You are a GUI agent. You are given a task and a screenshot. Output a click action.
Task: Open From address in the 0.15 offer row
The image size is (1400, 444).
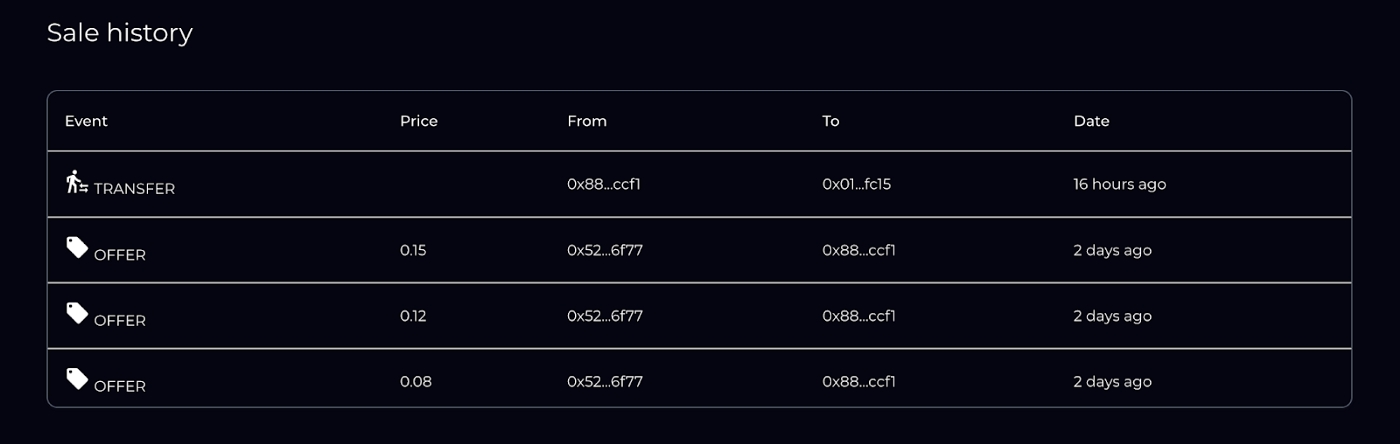604,250
